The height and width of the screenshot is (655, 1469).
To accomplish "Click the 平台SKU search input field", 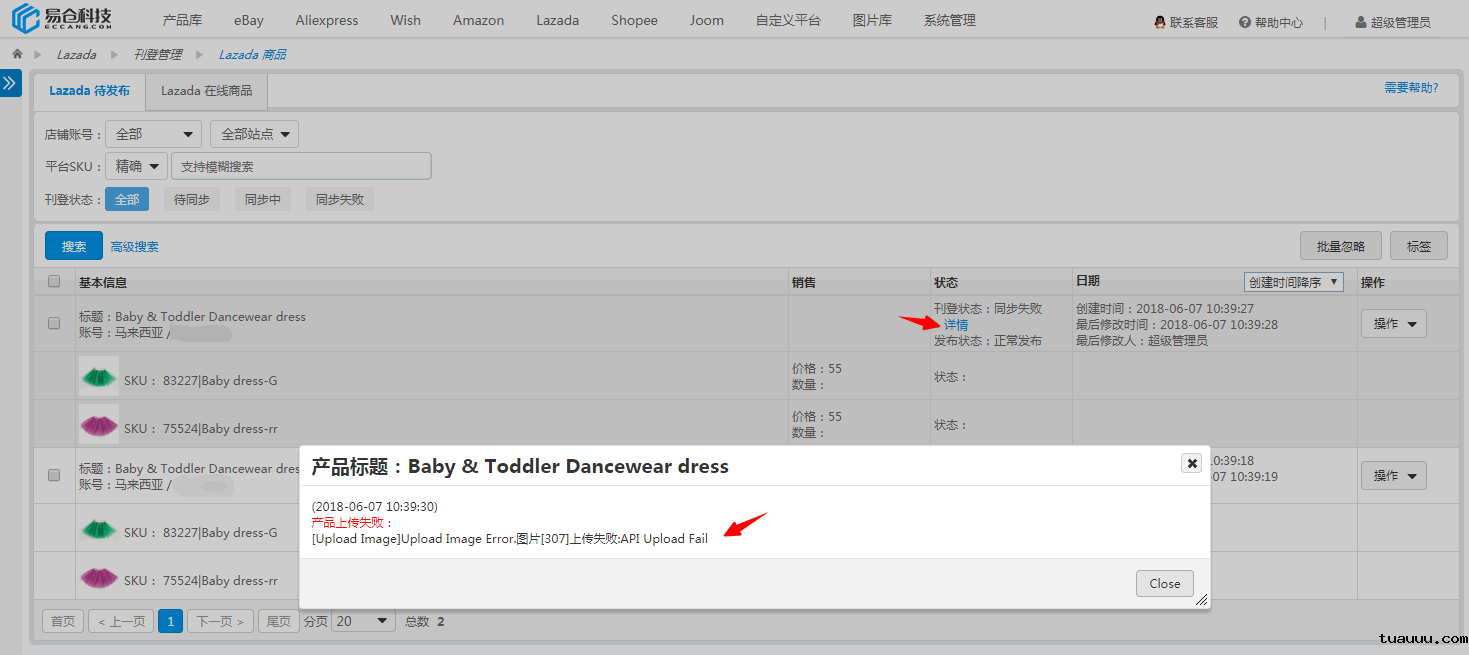I will (x=301, y=166).
